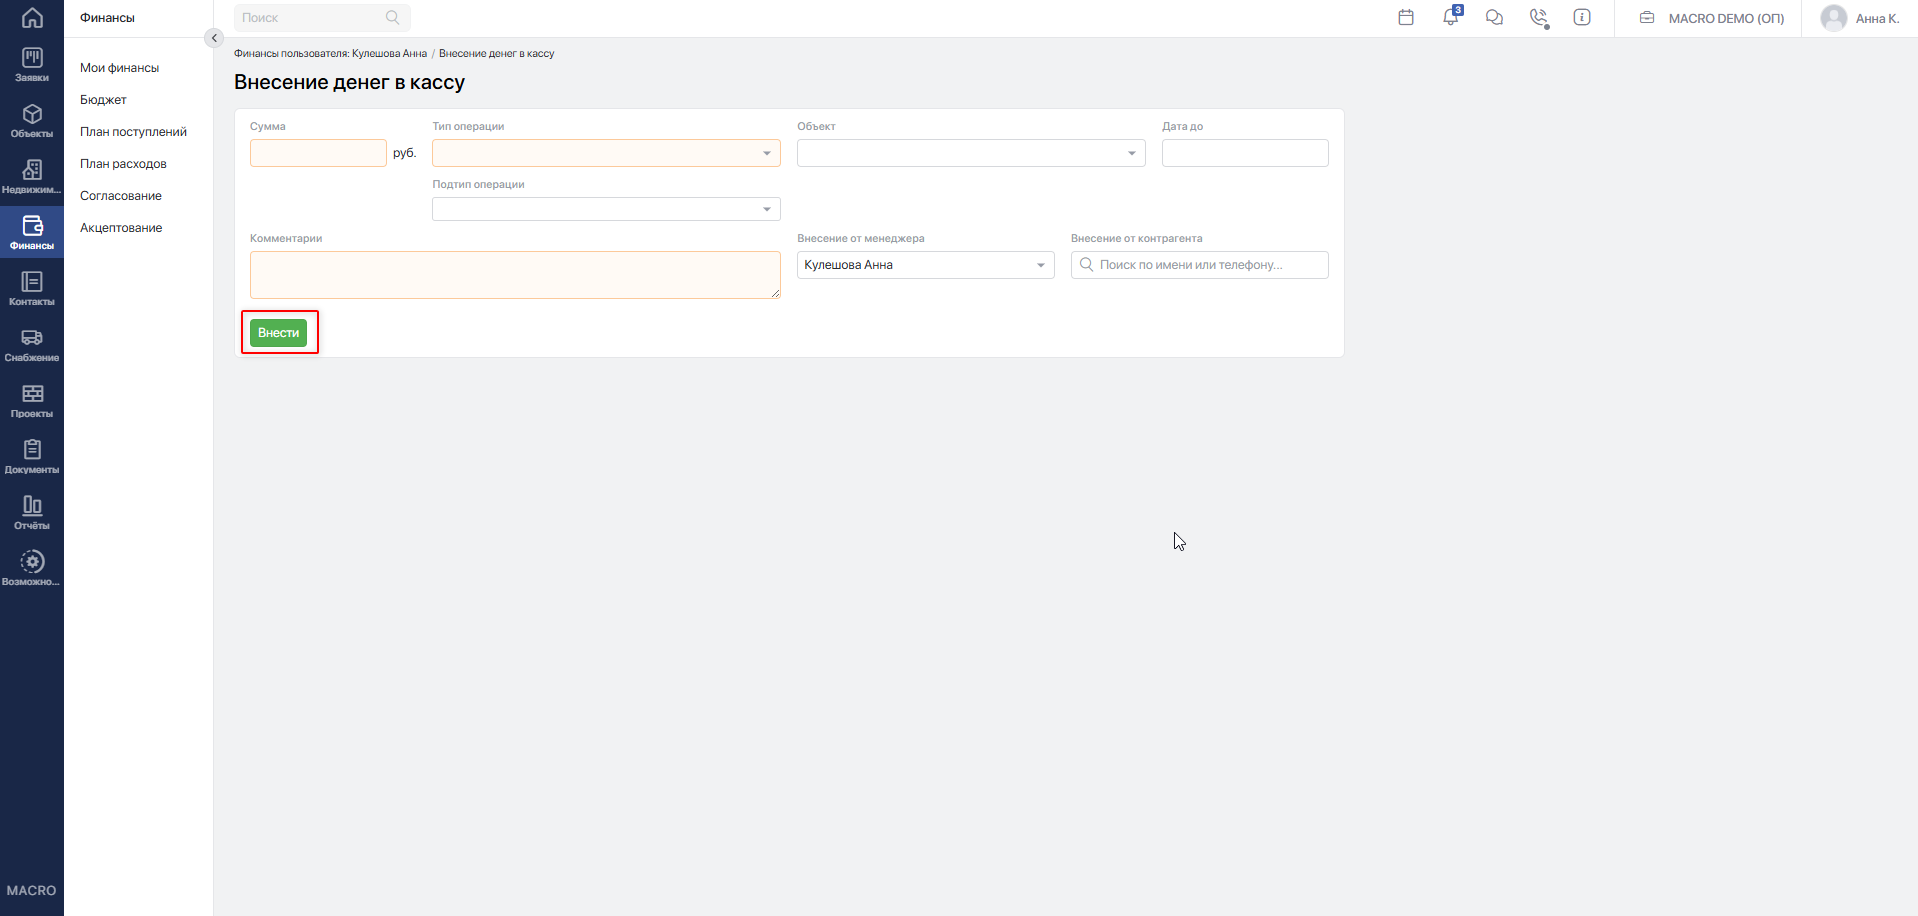
Task: Open the home icon in the sidebar
Action: (32, 18)
